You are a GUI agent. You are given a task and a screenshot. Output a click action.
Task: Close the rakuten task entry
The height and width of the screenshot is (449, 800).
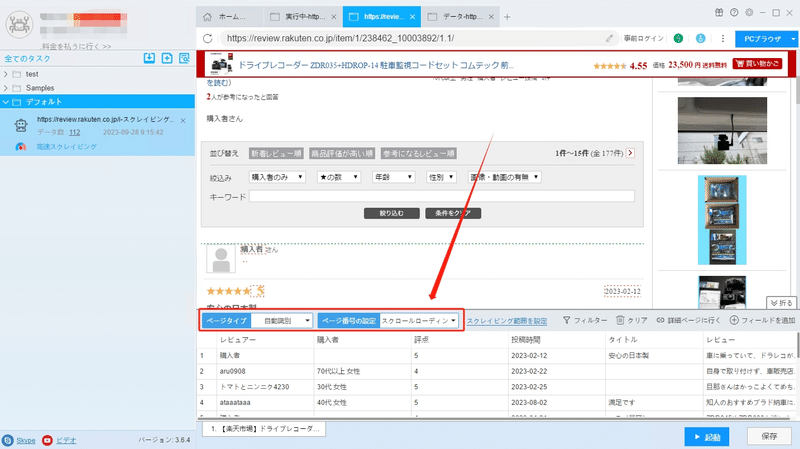183,121
